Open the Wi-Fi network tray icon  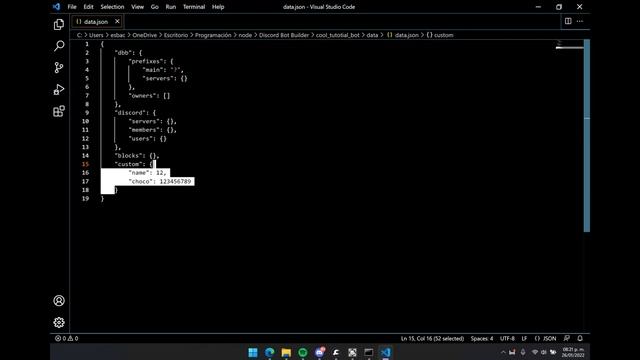click(534, 352)
